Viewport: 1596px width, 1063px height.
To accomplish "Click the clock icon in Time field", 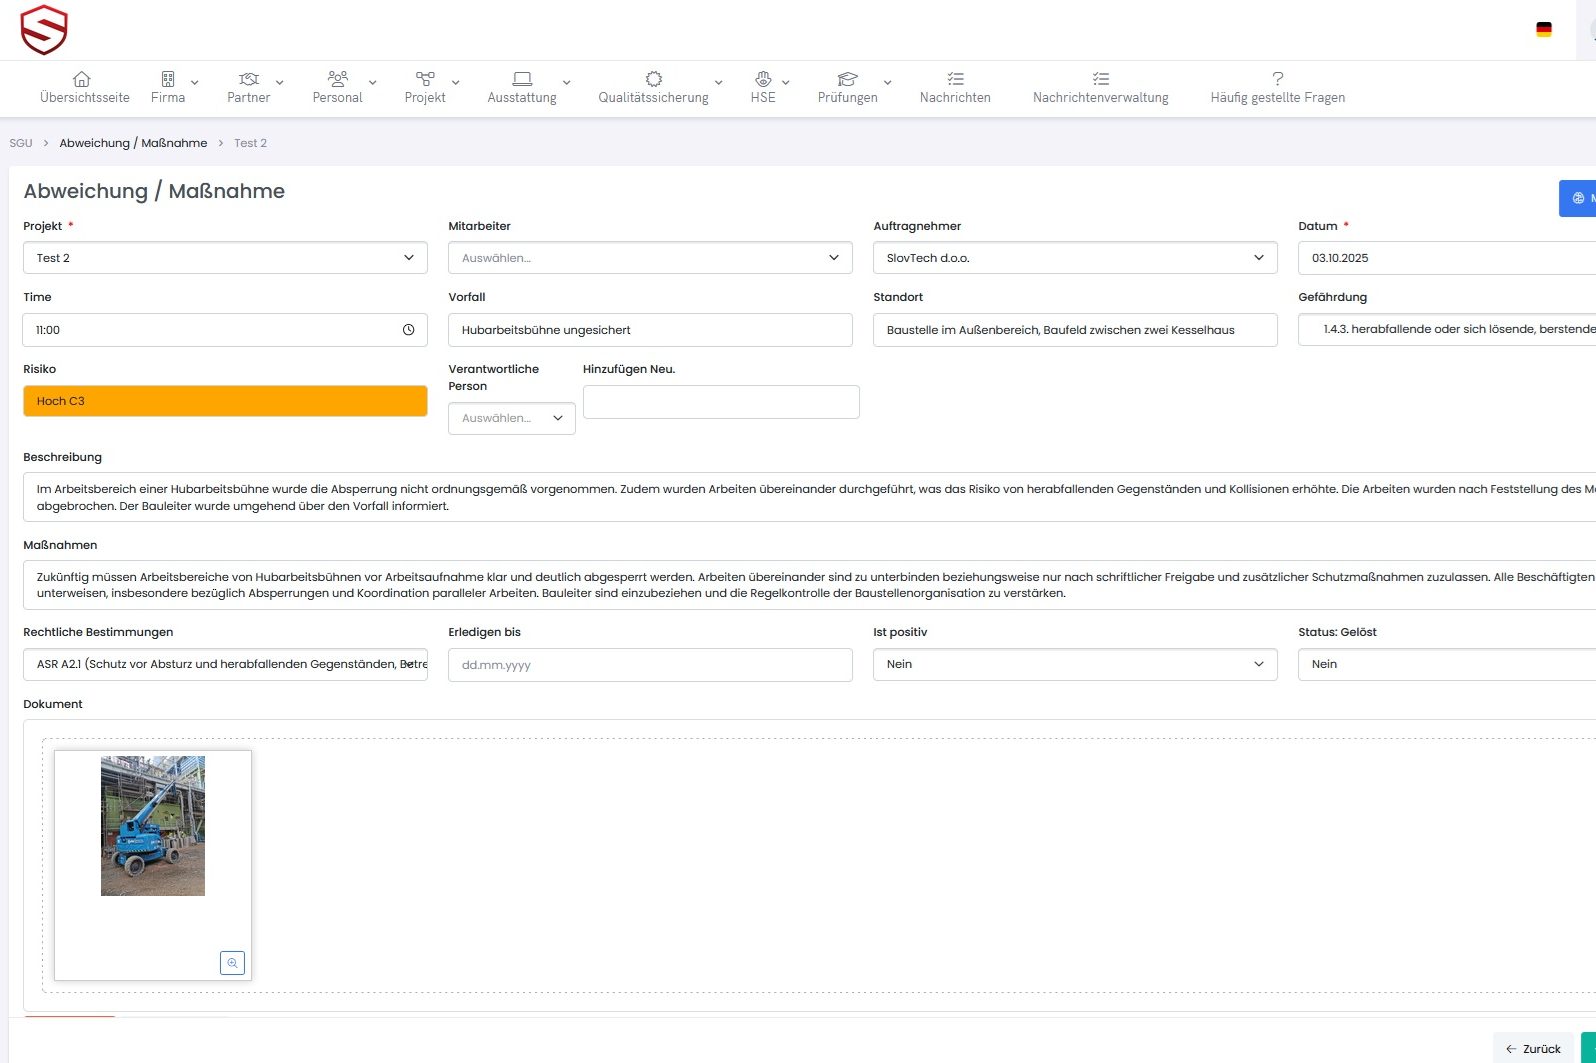I will point(408,330).
